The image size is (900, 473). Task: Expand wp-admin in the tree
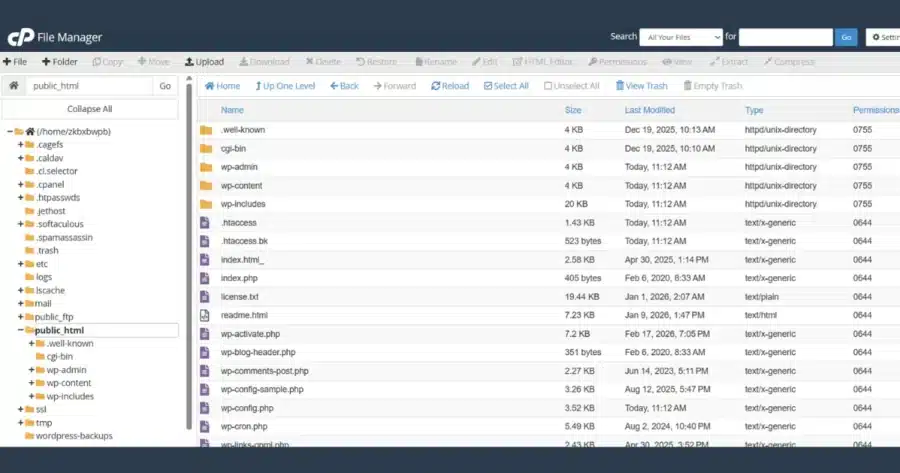tap(32, 370)
